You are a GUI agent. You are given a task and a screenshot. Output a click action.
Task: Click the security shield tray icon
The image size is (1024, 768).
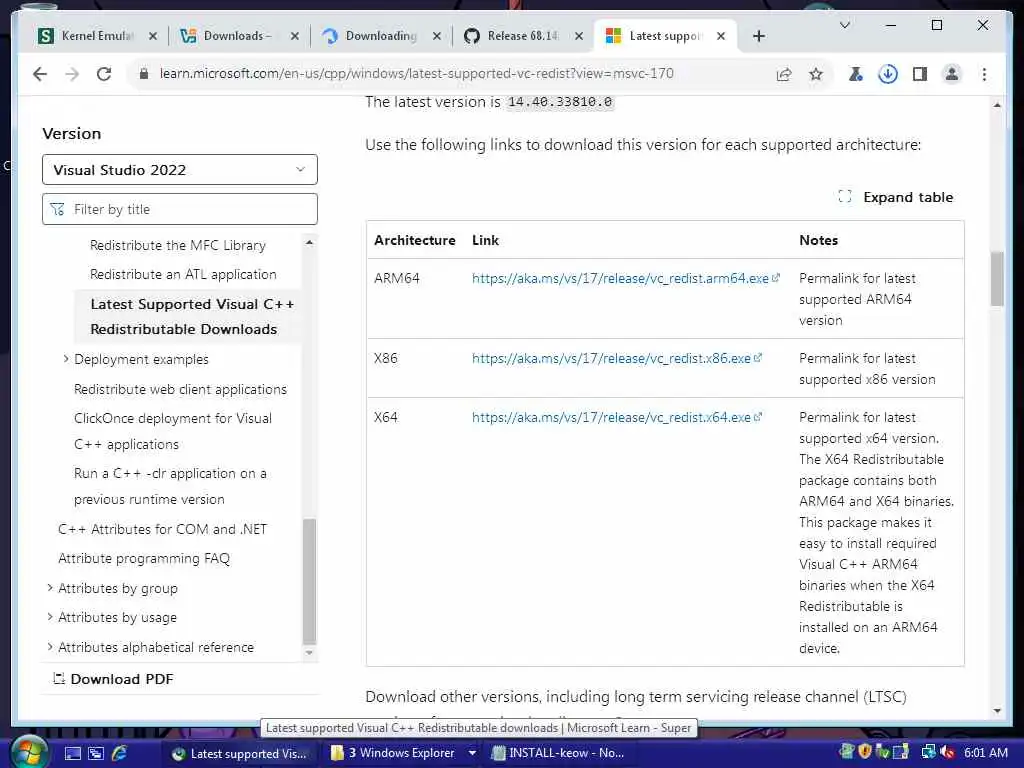tap(865, 752)
